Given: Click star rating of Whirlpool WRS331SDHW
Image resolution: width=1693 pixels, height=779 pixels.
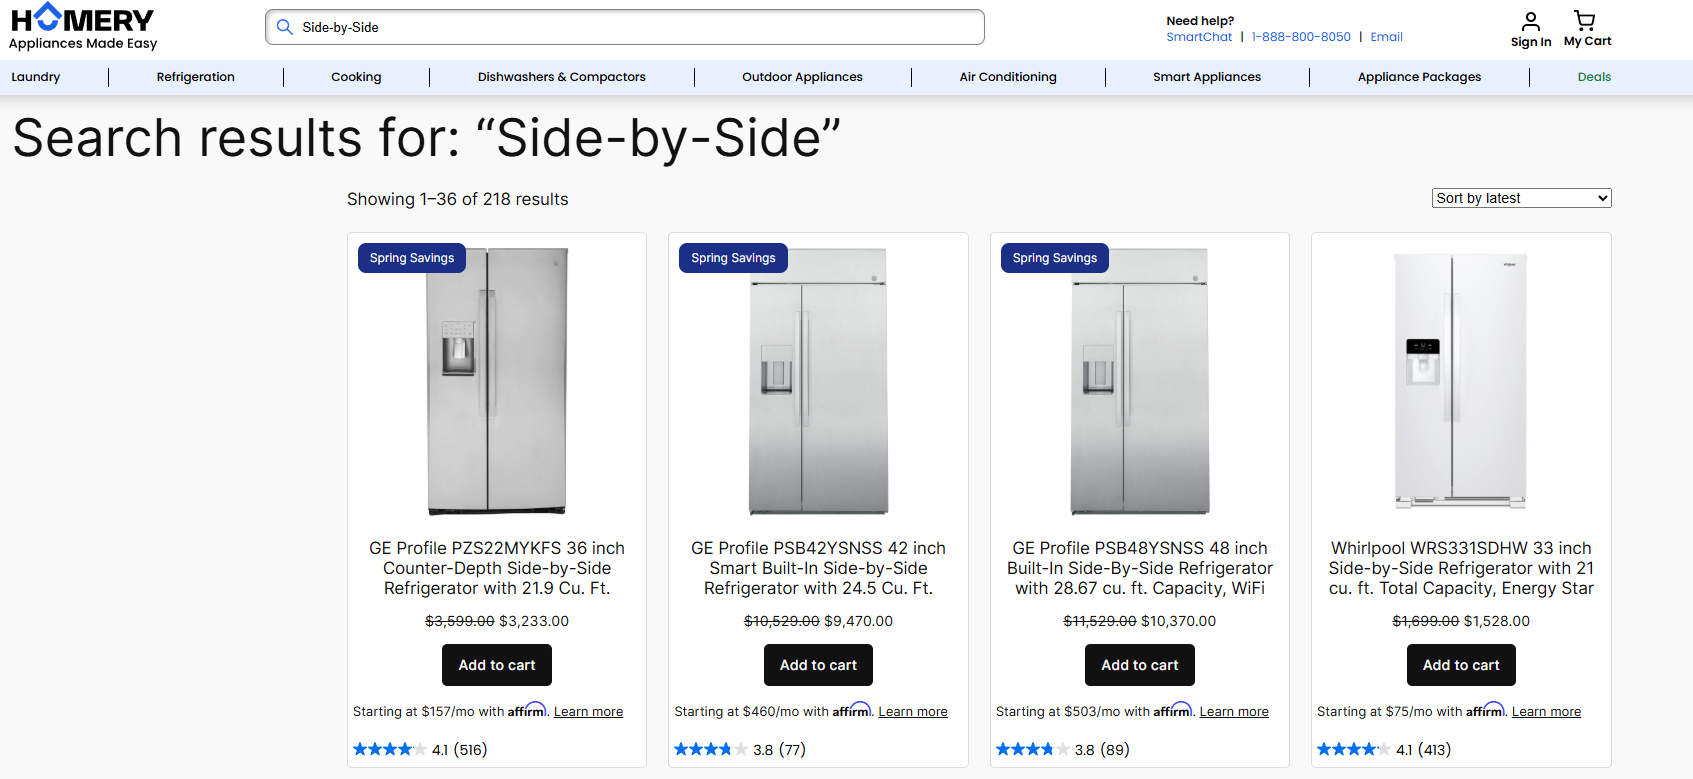Looking at the screenshot, I should 1353,749.
